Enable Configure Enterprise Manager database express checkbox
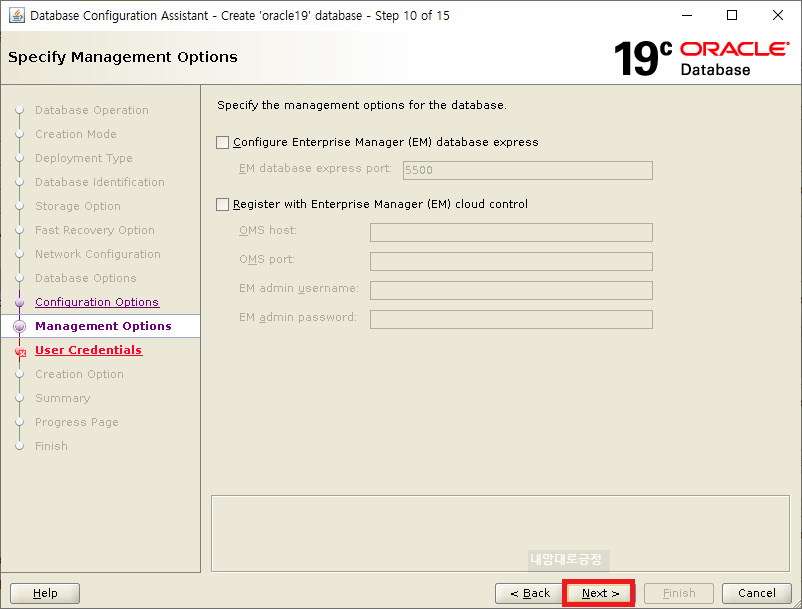This screenshot has height=609, width=802. 222,142
